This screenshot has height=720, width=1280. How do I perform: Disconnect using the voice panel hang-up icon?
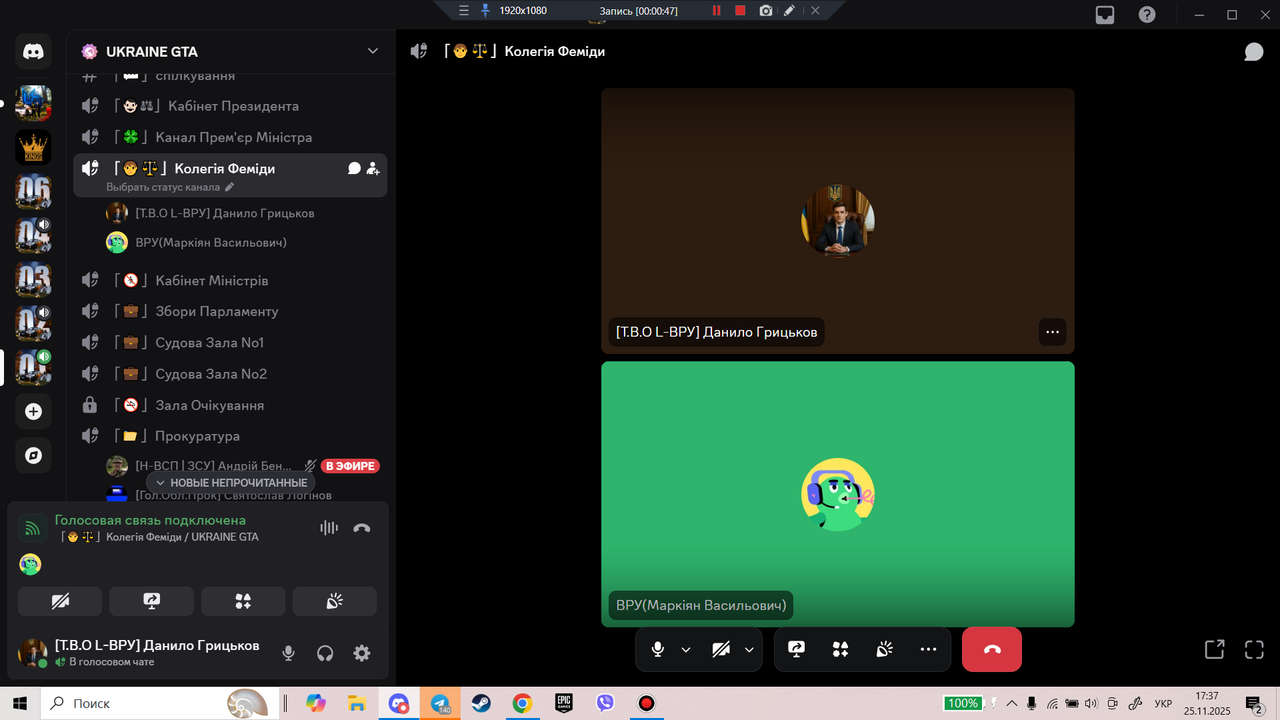[362, 528]
